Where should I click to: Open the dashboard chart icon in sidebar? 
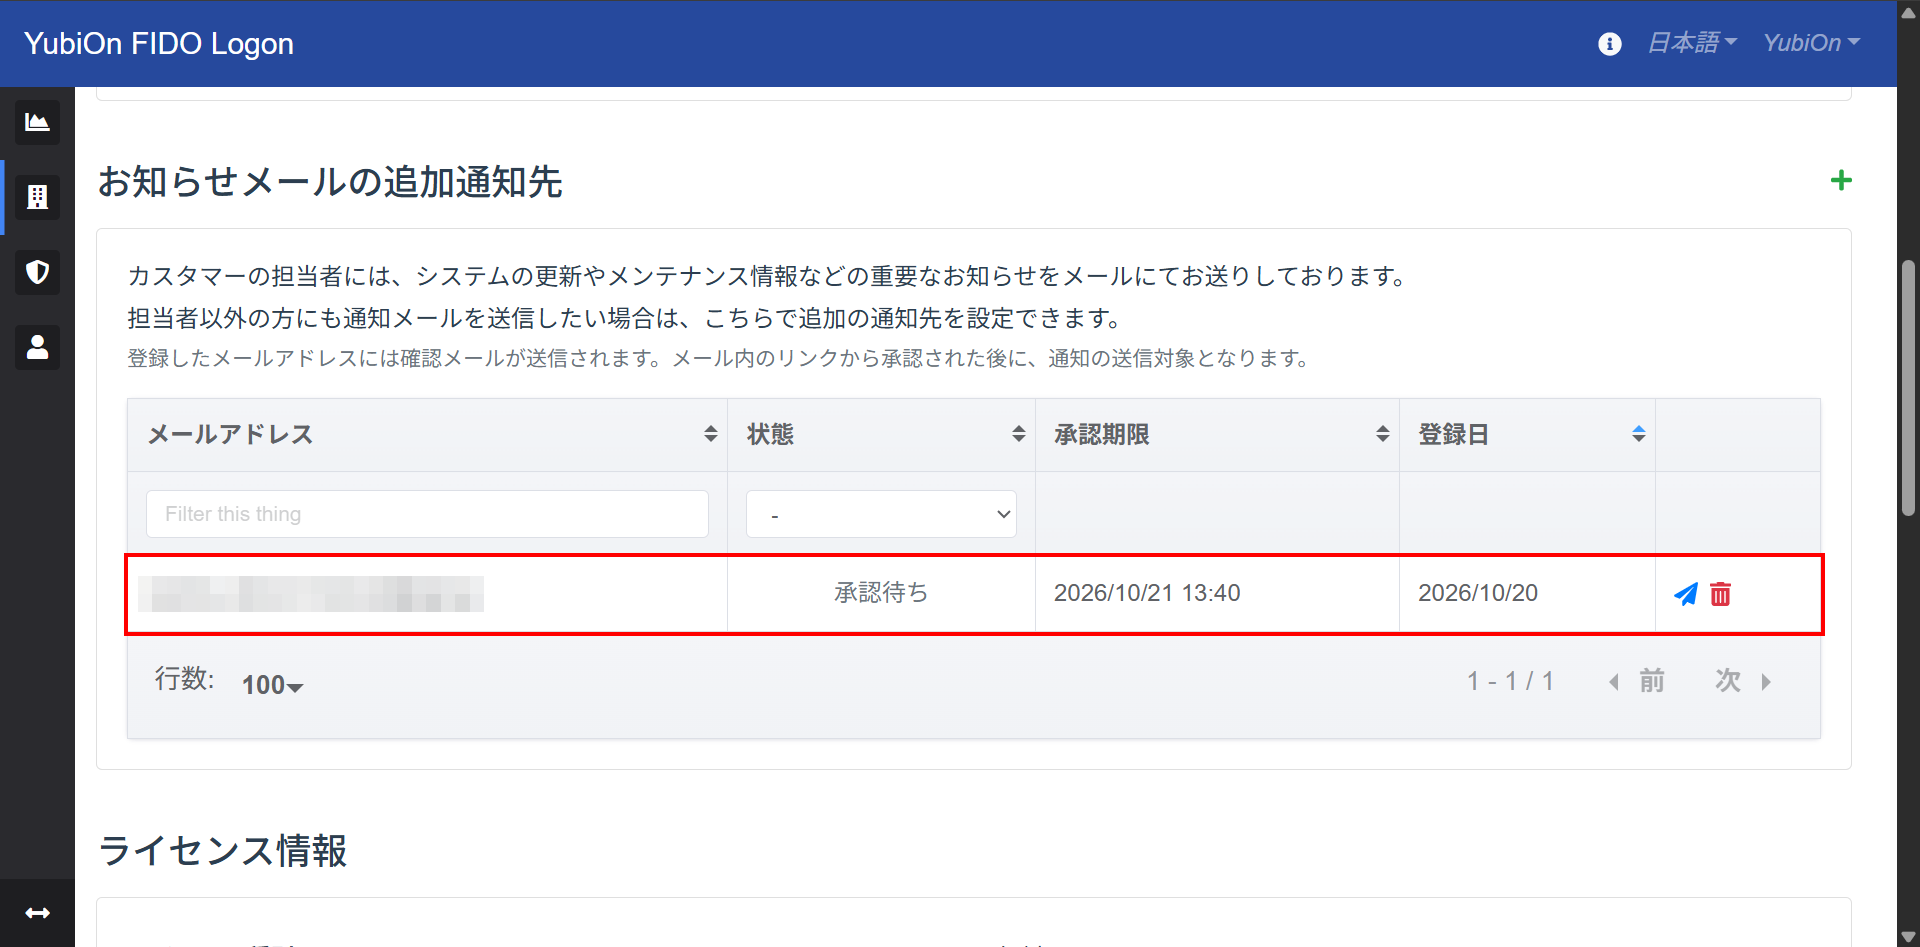click(37, 122)
